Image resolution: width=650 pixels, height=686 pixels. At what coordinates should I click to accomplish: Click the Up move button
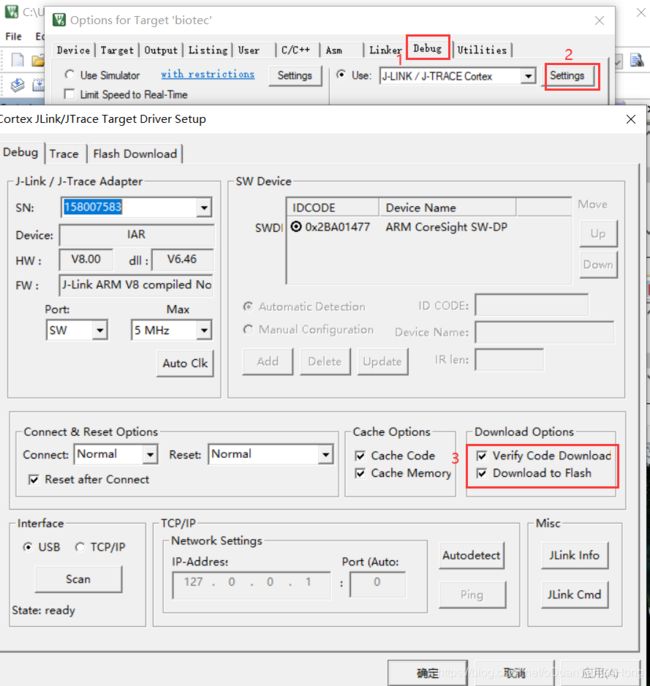(598, 234)
